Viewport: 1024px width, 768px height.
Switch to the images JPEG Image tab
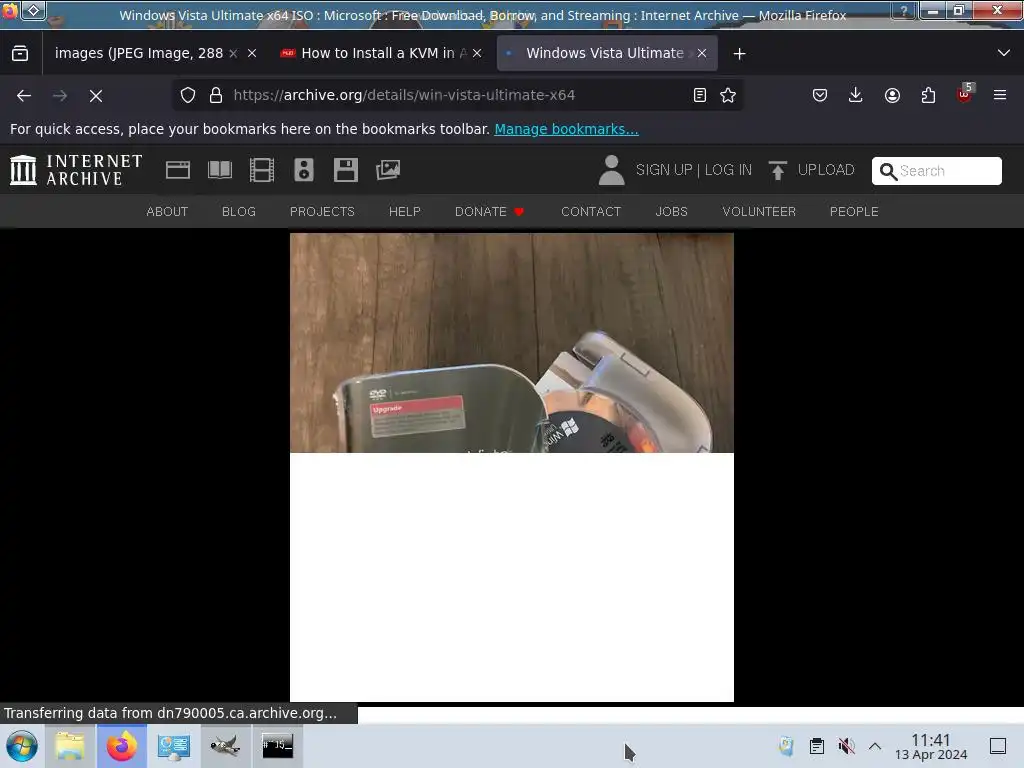140,54
